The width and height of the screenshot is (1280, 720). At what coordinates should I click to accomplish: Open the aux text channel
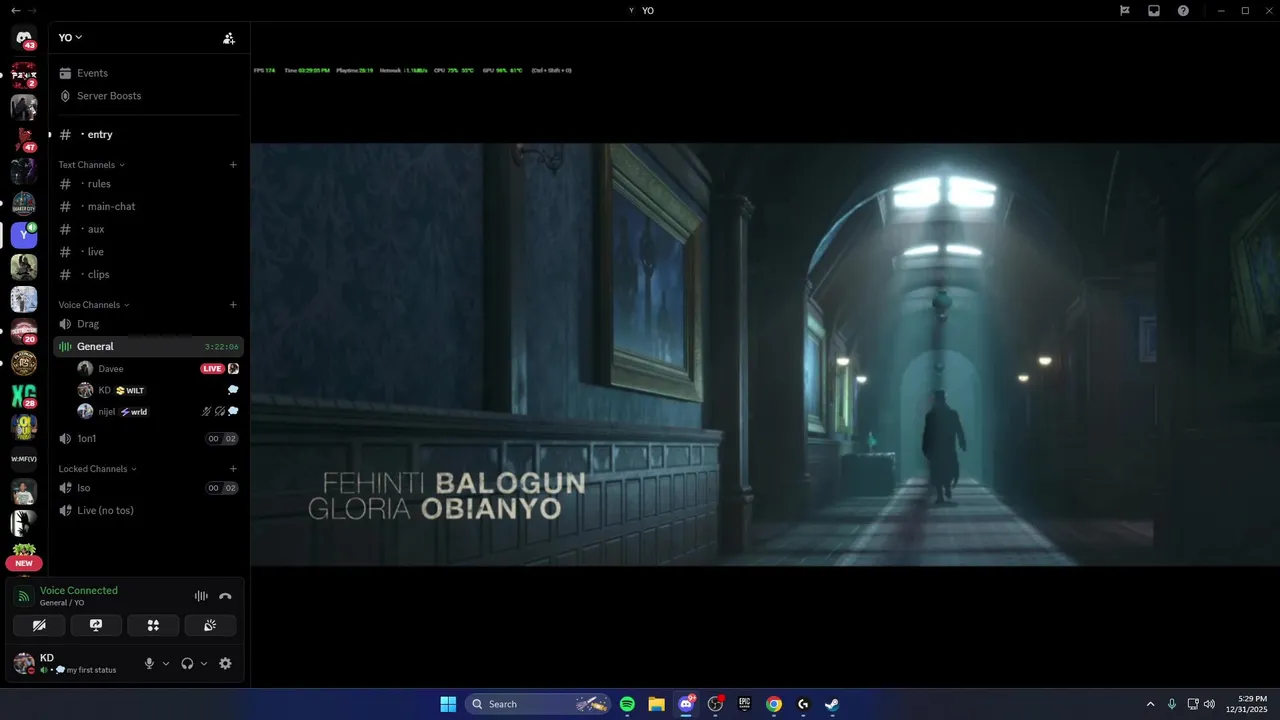(x=147, y=229)
